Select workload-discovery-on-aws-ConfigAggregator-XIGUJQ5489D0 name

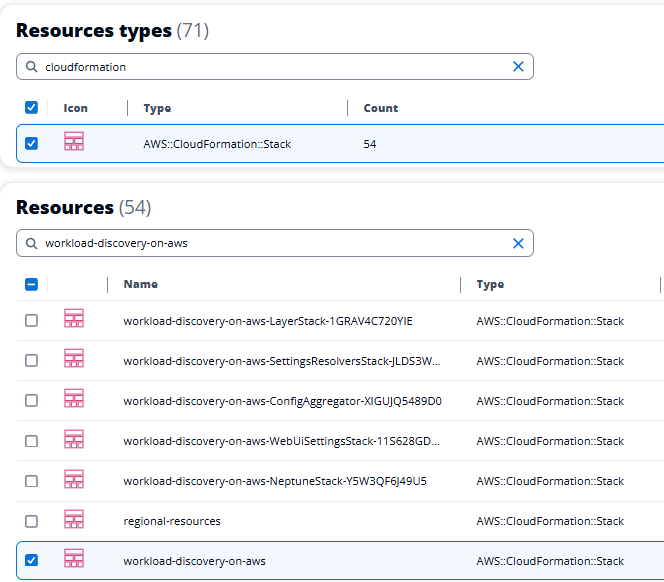[282, 402]
